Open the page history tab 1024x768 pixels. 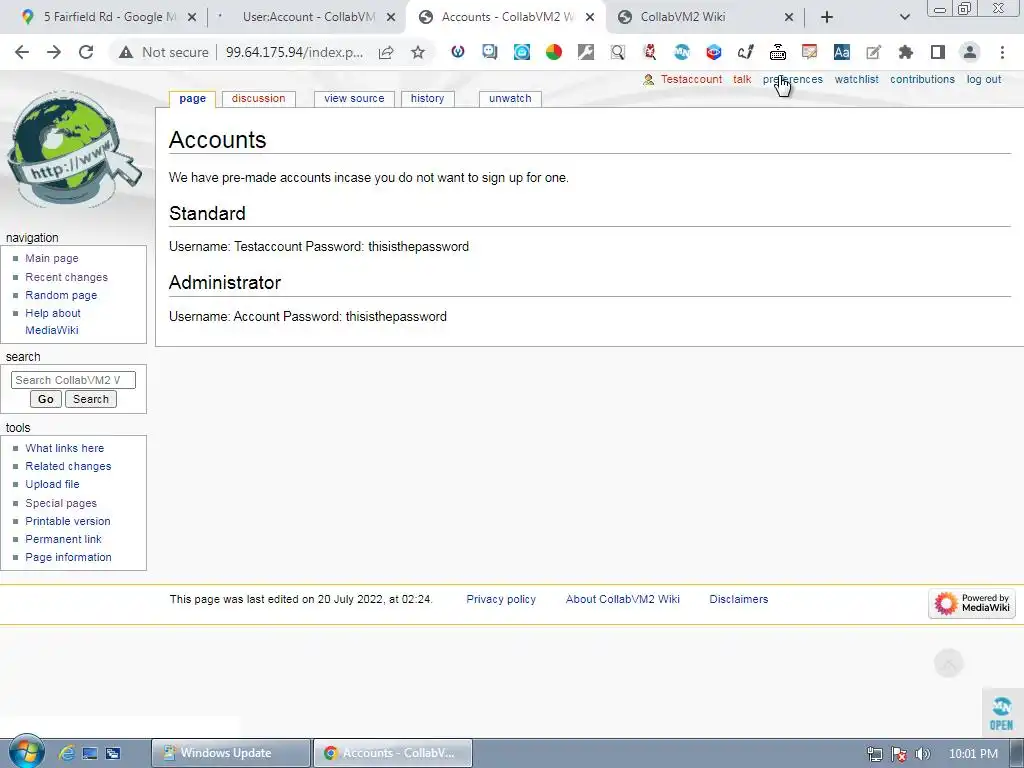pos(427,99)
